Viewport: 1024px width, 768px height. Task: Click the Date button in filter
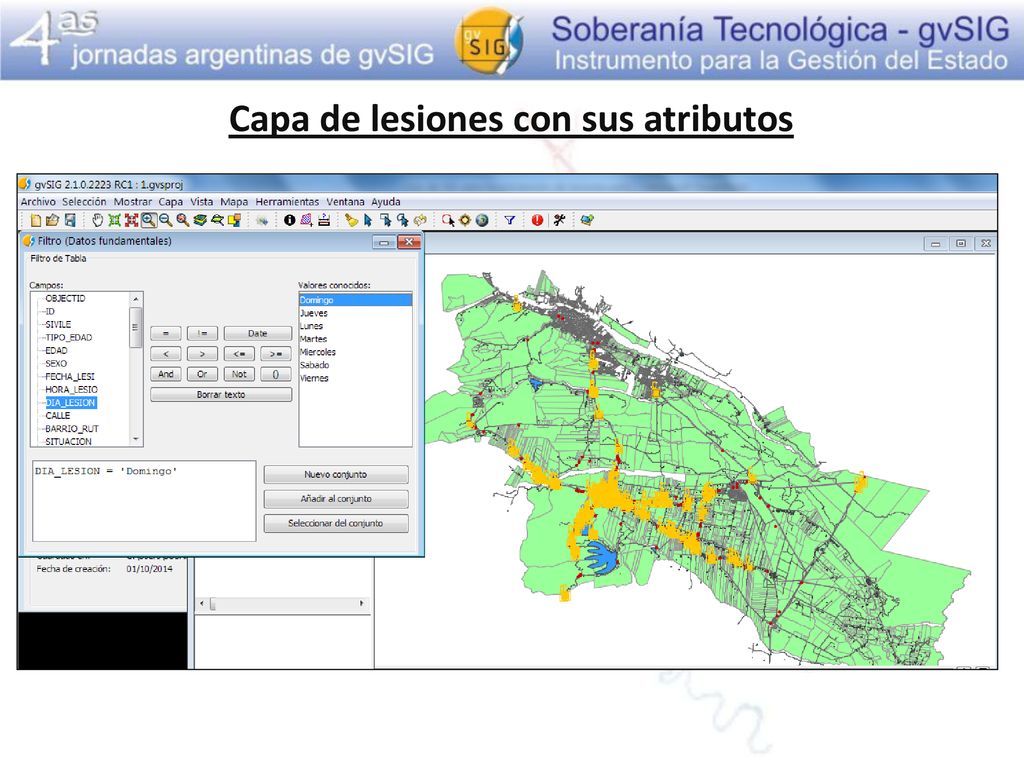pos(257,334)
